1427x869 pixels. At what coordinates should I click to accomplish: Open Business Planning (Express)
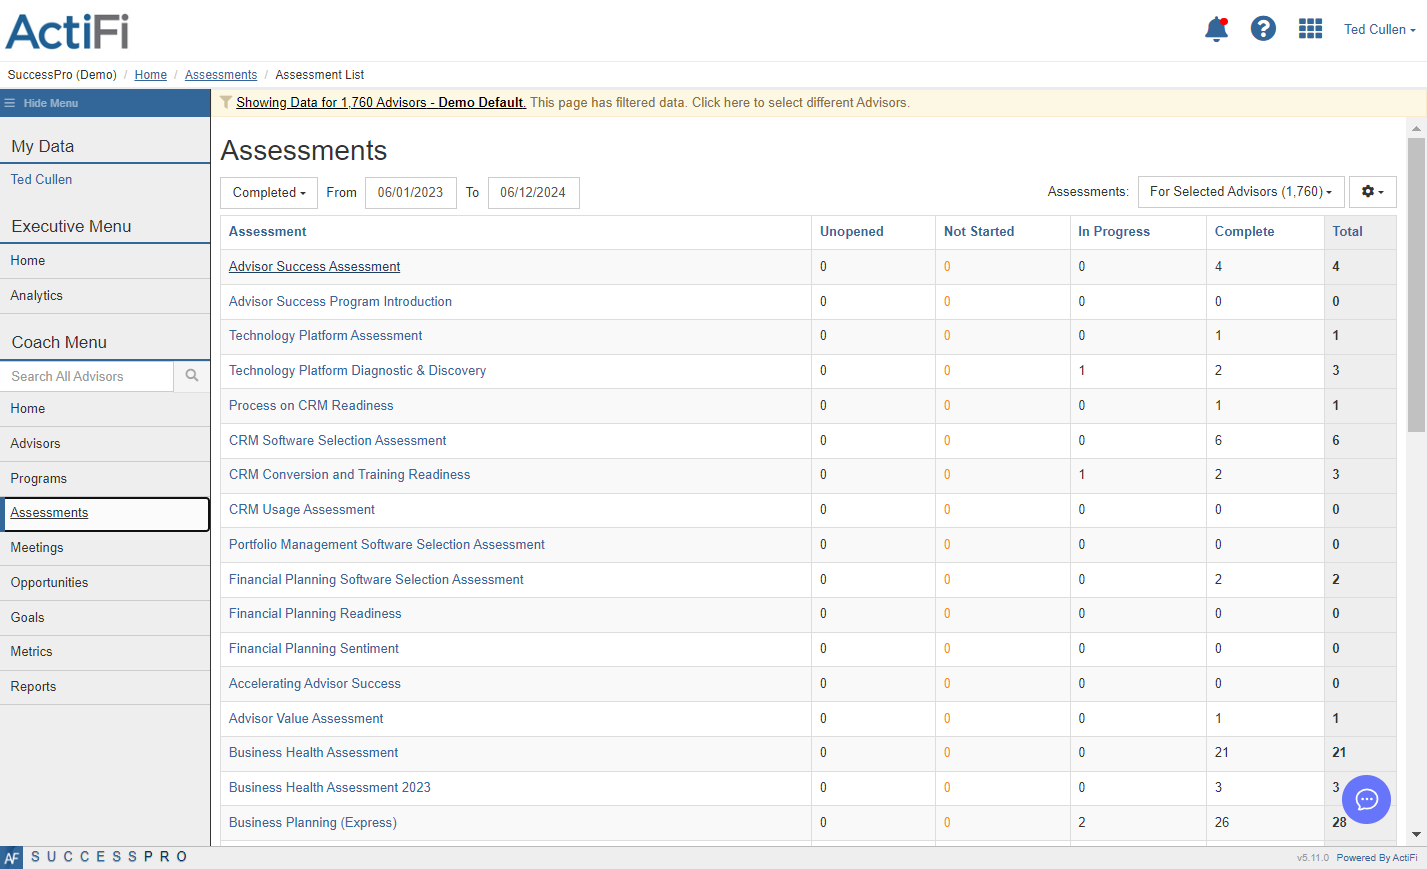tap(313, 823)
